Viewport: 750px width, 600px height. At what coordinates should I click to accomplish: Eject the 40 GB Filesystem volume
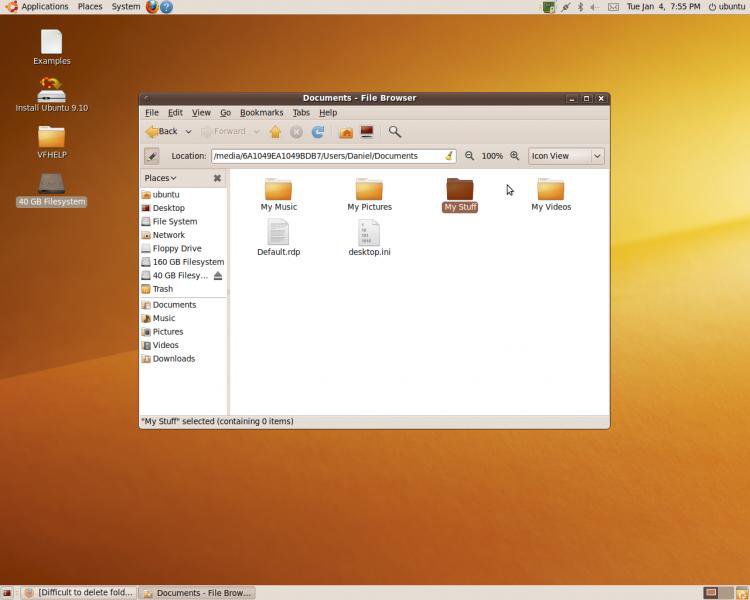coord(218,276)
